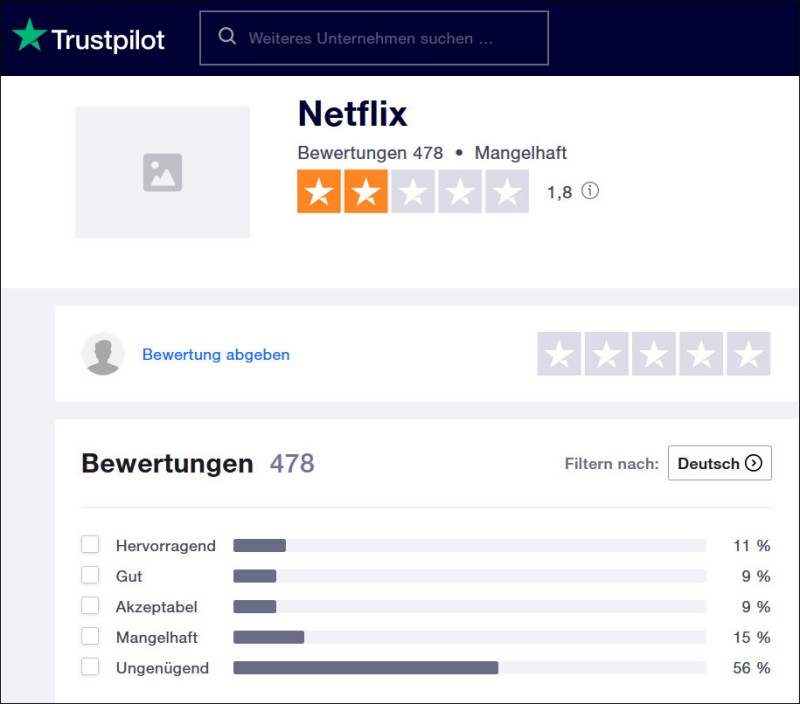The image size is (800, 704).
Task: Click the Ungenügend 56 % bar
Action: pos(470,668)
